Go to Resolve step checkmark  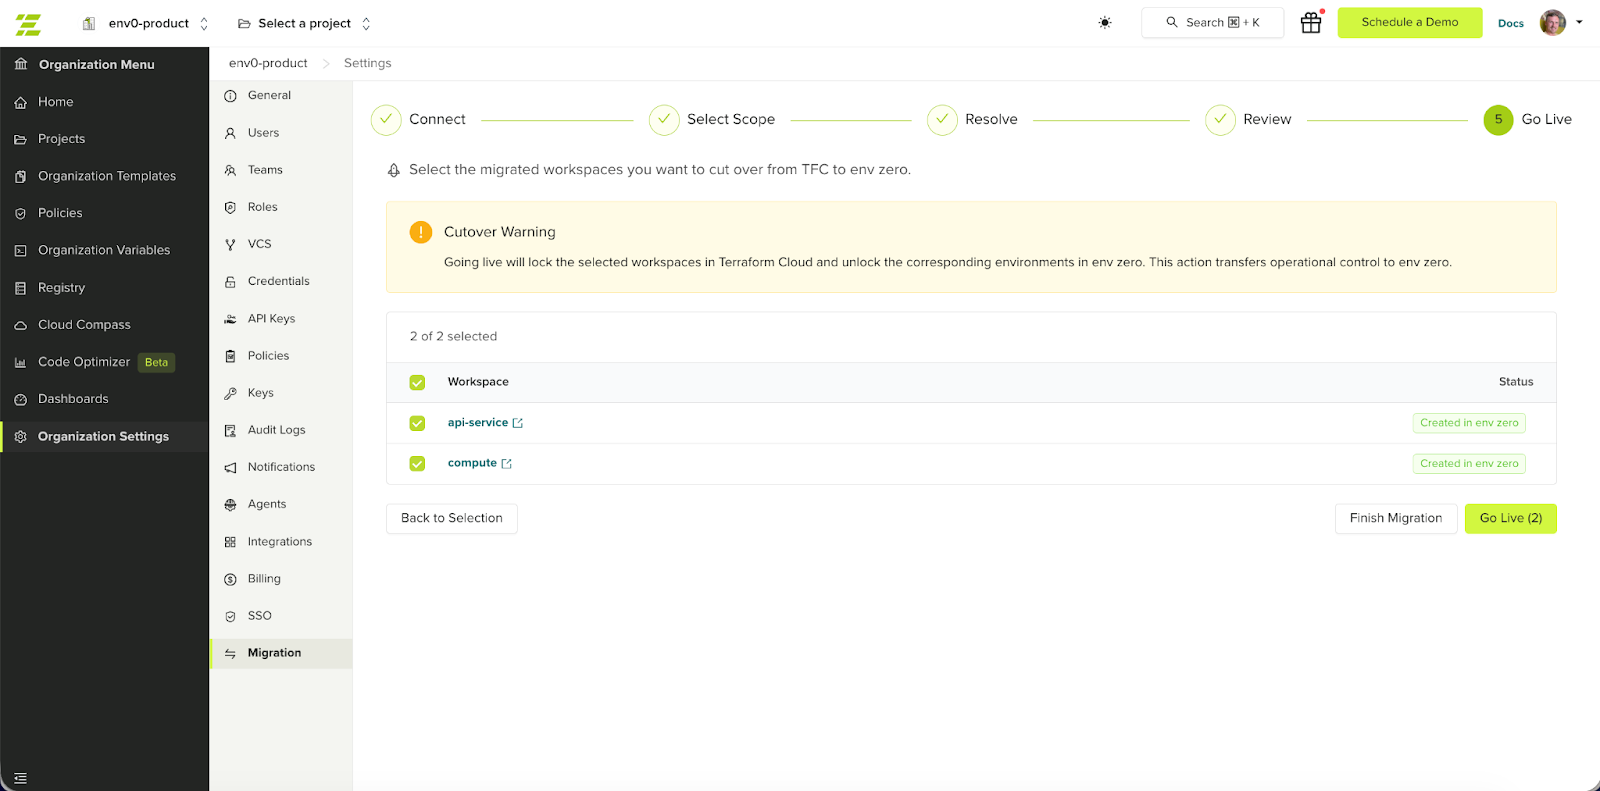point(942,120)
